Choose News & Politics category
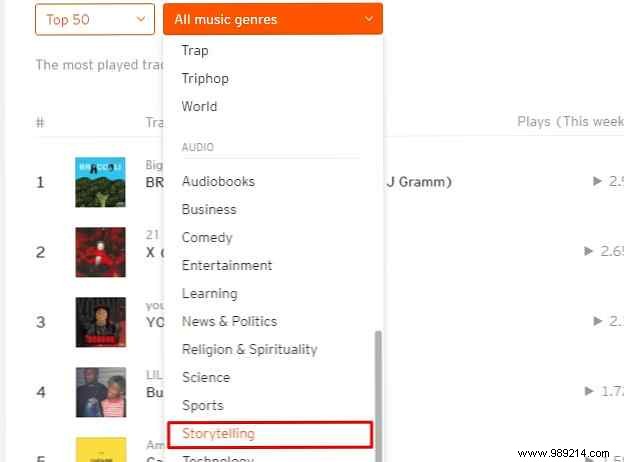Viewport: 624px width, 462px height. 229,321
